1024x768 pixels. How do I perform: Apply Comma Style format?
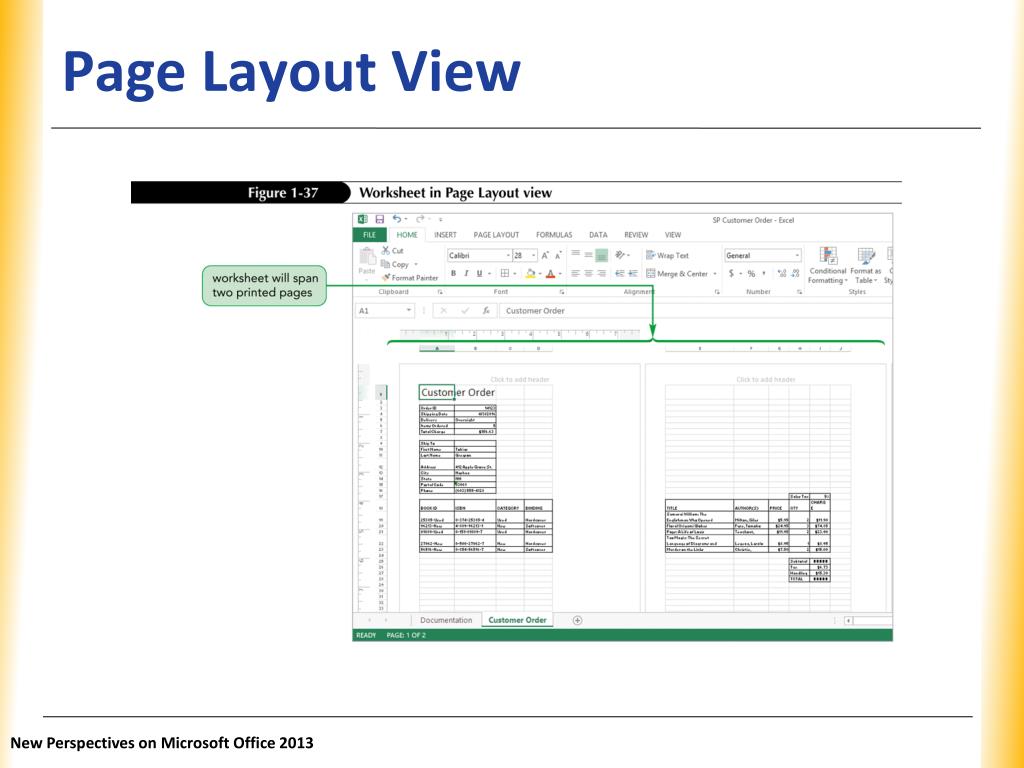tap(763, 274)
